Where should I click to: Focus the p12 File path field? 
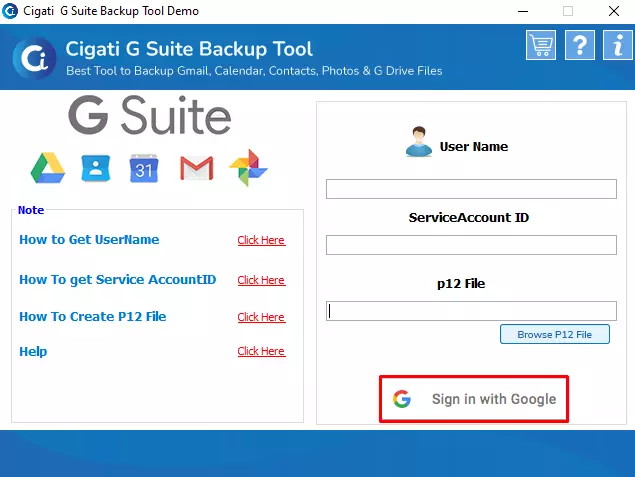pyautogui.click(x=471, y=311)
